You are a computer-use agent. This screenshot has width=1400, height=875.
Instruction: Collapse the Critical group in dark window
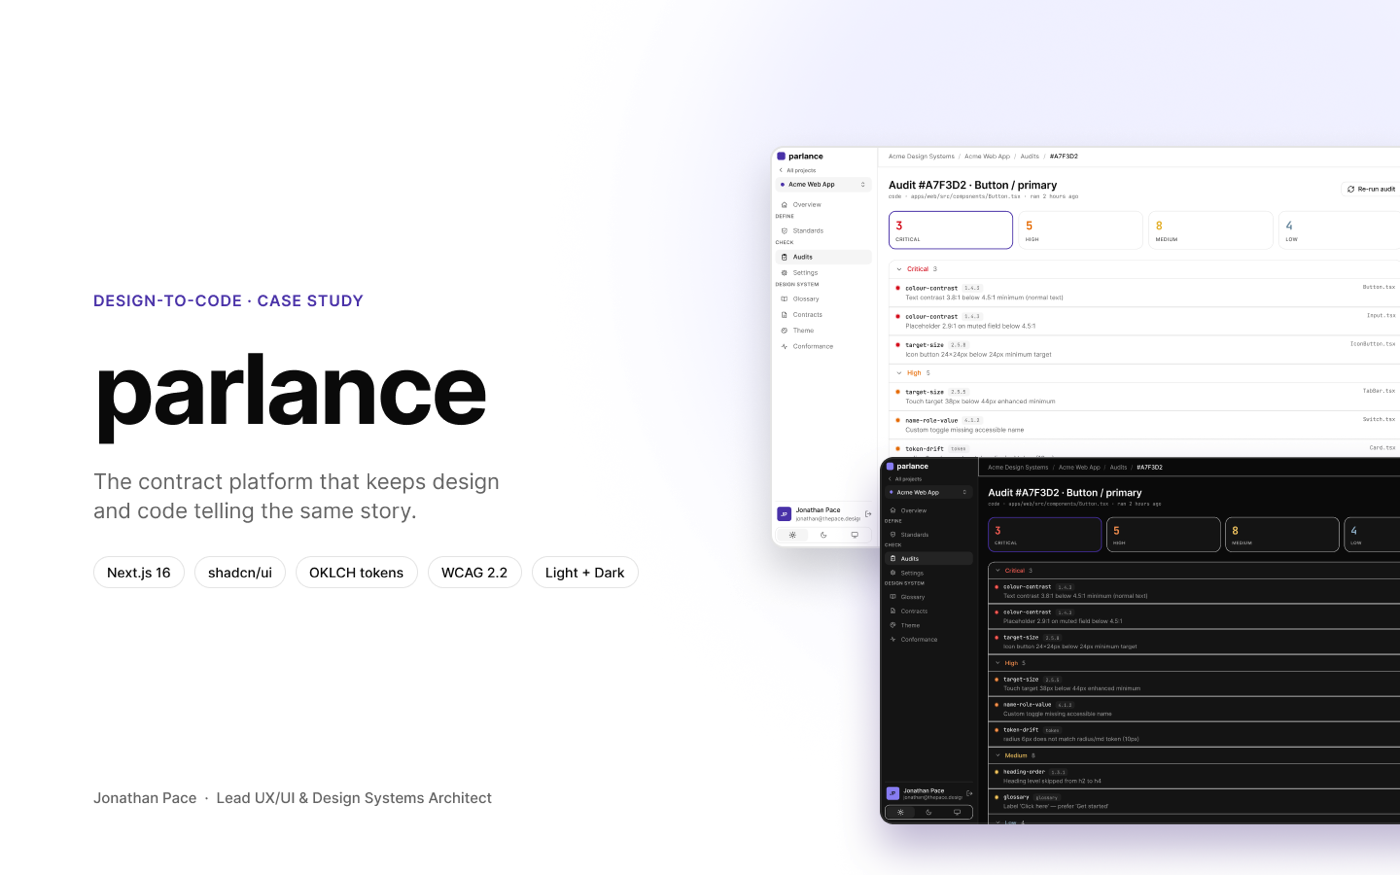point(998,571)
